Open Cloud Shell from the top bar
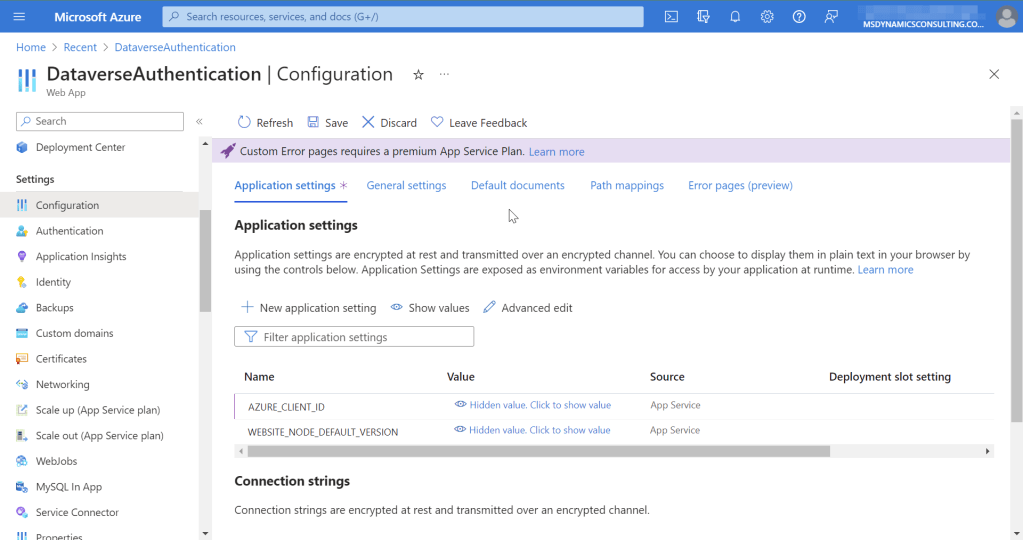Screen dimensions: 1023x540 point(671,17)
